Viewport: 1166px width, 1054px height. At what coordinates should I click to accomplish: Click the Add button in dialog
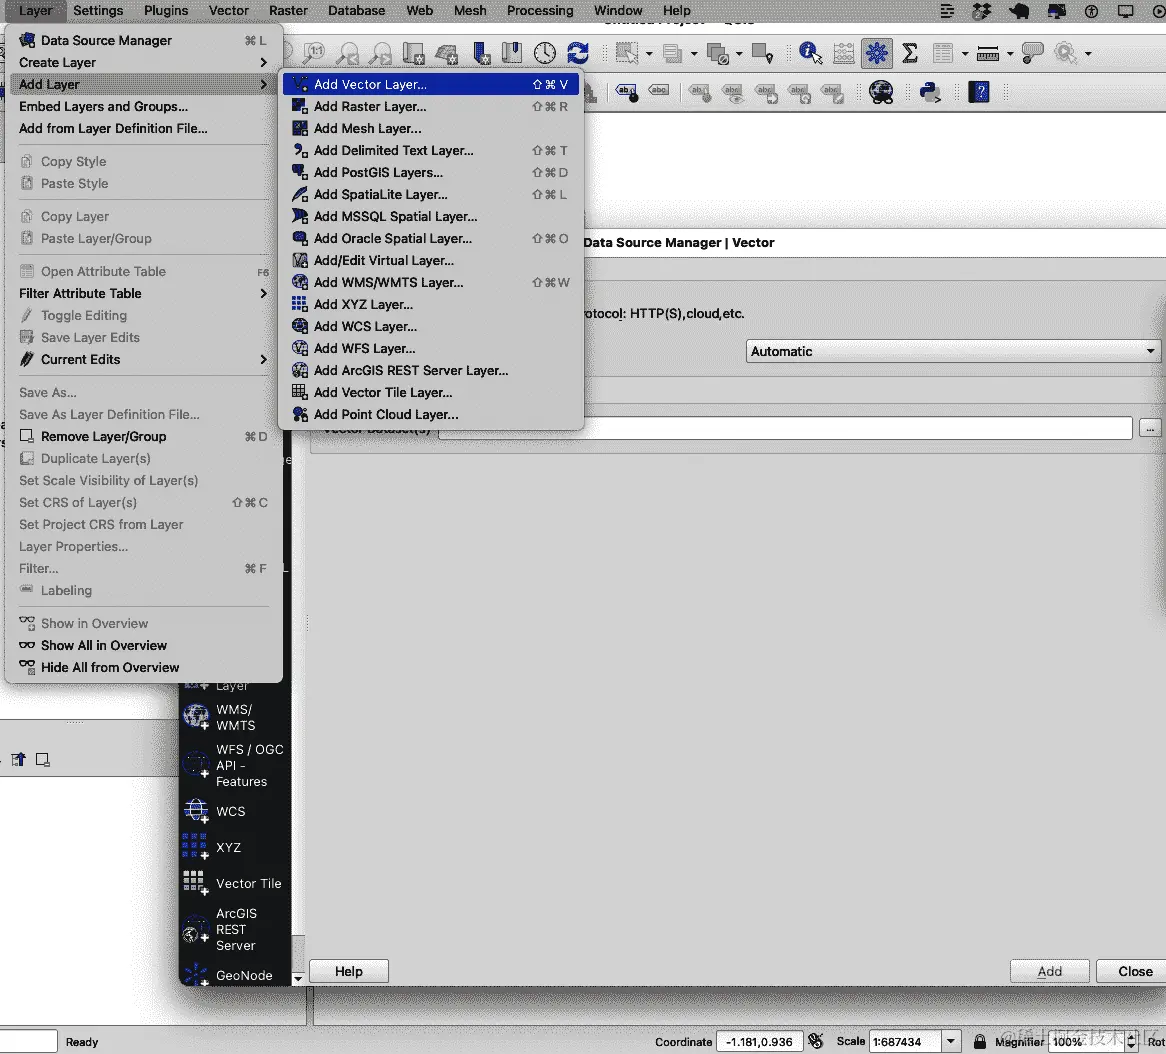coord(1049,971)
